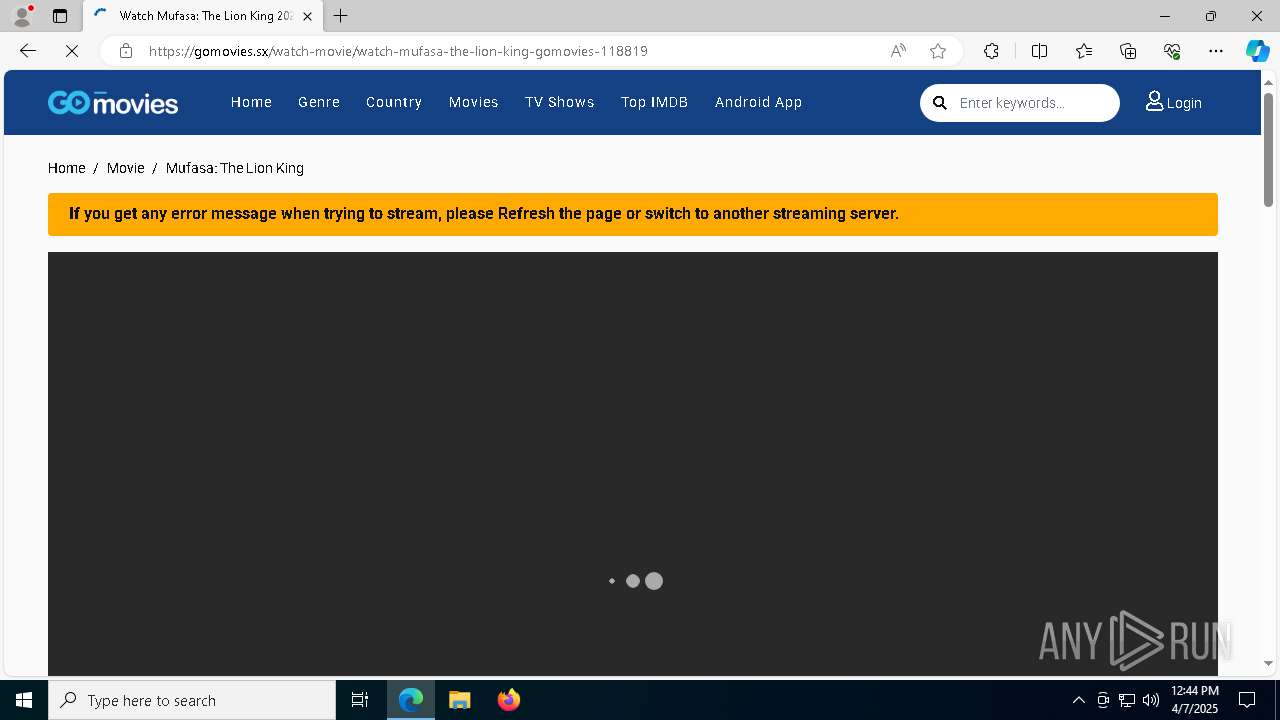The width and height of the screenshot is (1280, 720).
Task: Click the scrollbar up arrow
Action: coord(1268,81)
